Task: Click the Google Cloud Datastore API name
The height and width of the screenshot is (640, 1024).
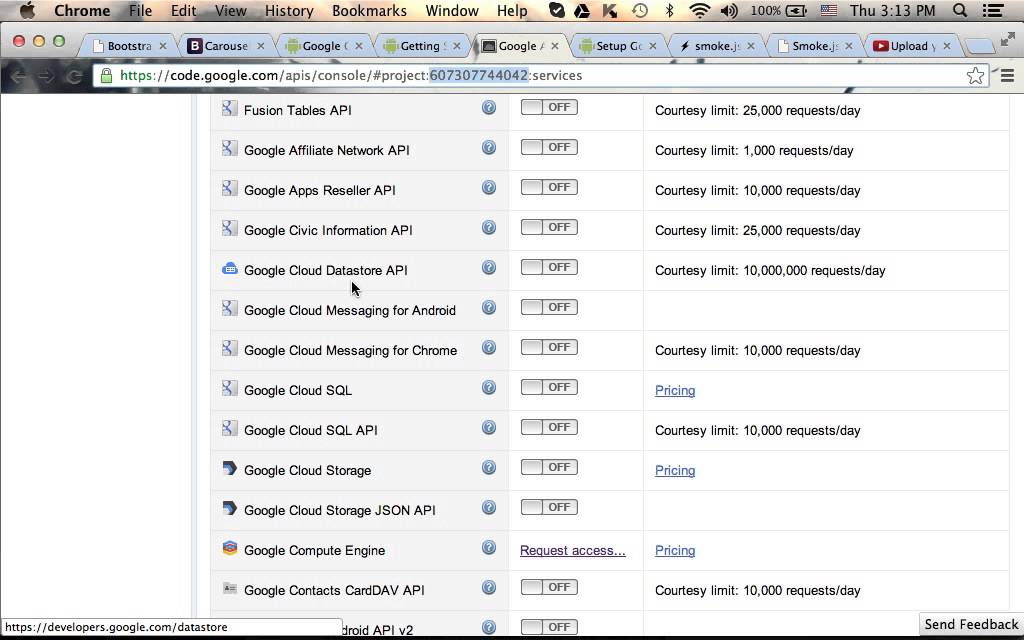Action: (326, 270)
